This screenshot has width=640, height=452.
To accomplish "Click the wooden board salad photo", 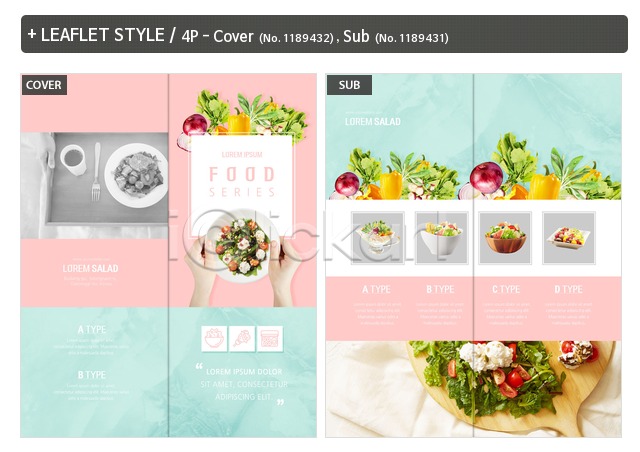I will [474, 389].
